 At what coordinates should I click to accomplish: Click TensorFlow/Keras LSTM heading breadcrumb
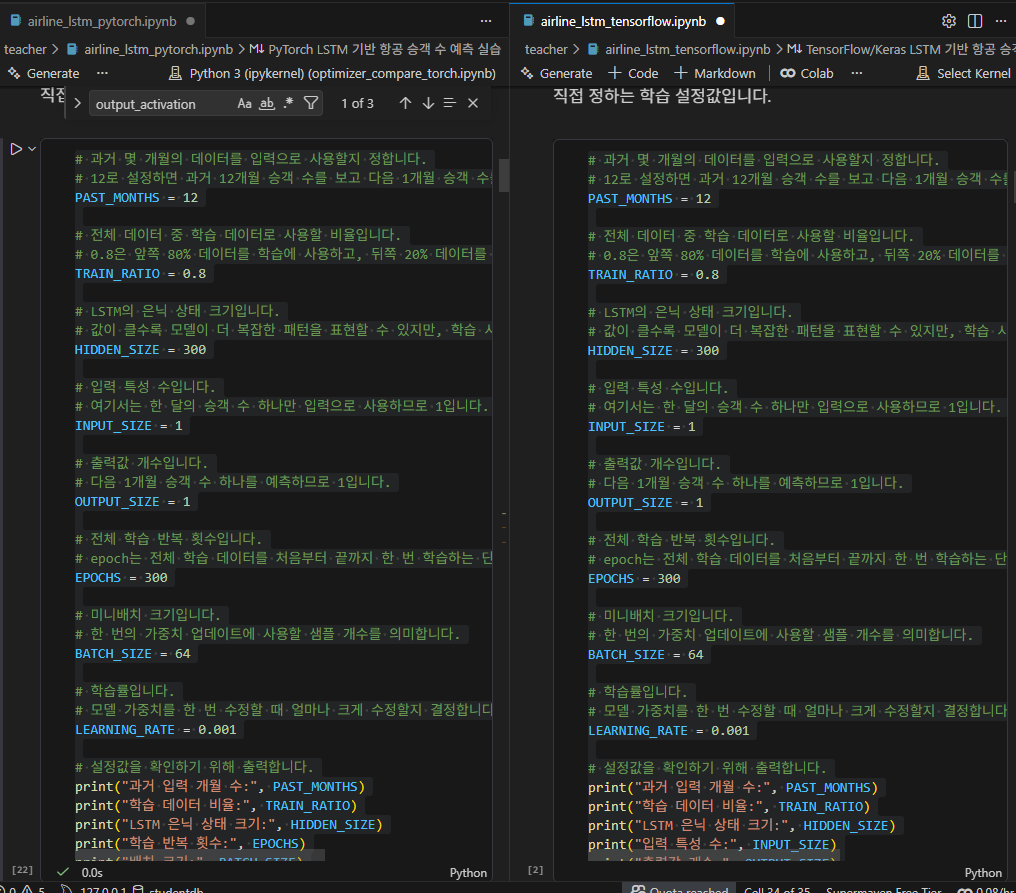tap(901, 49)
